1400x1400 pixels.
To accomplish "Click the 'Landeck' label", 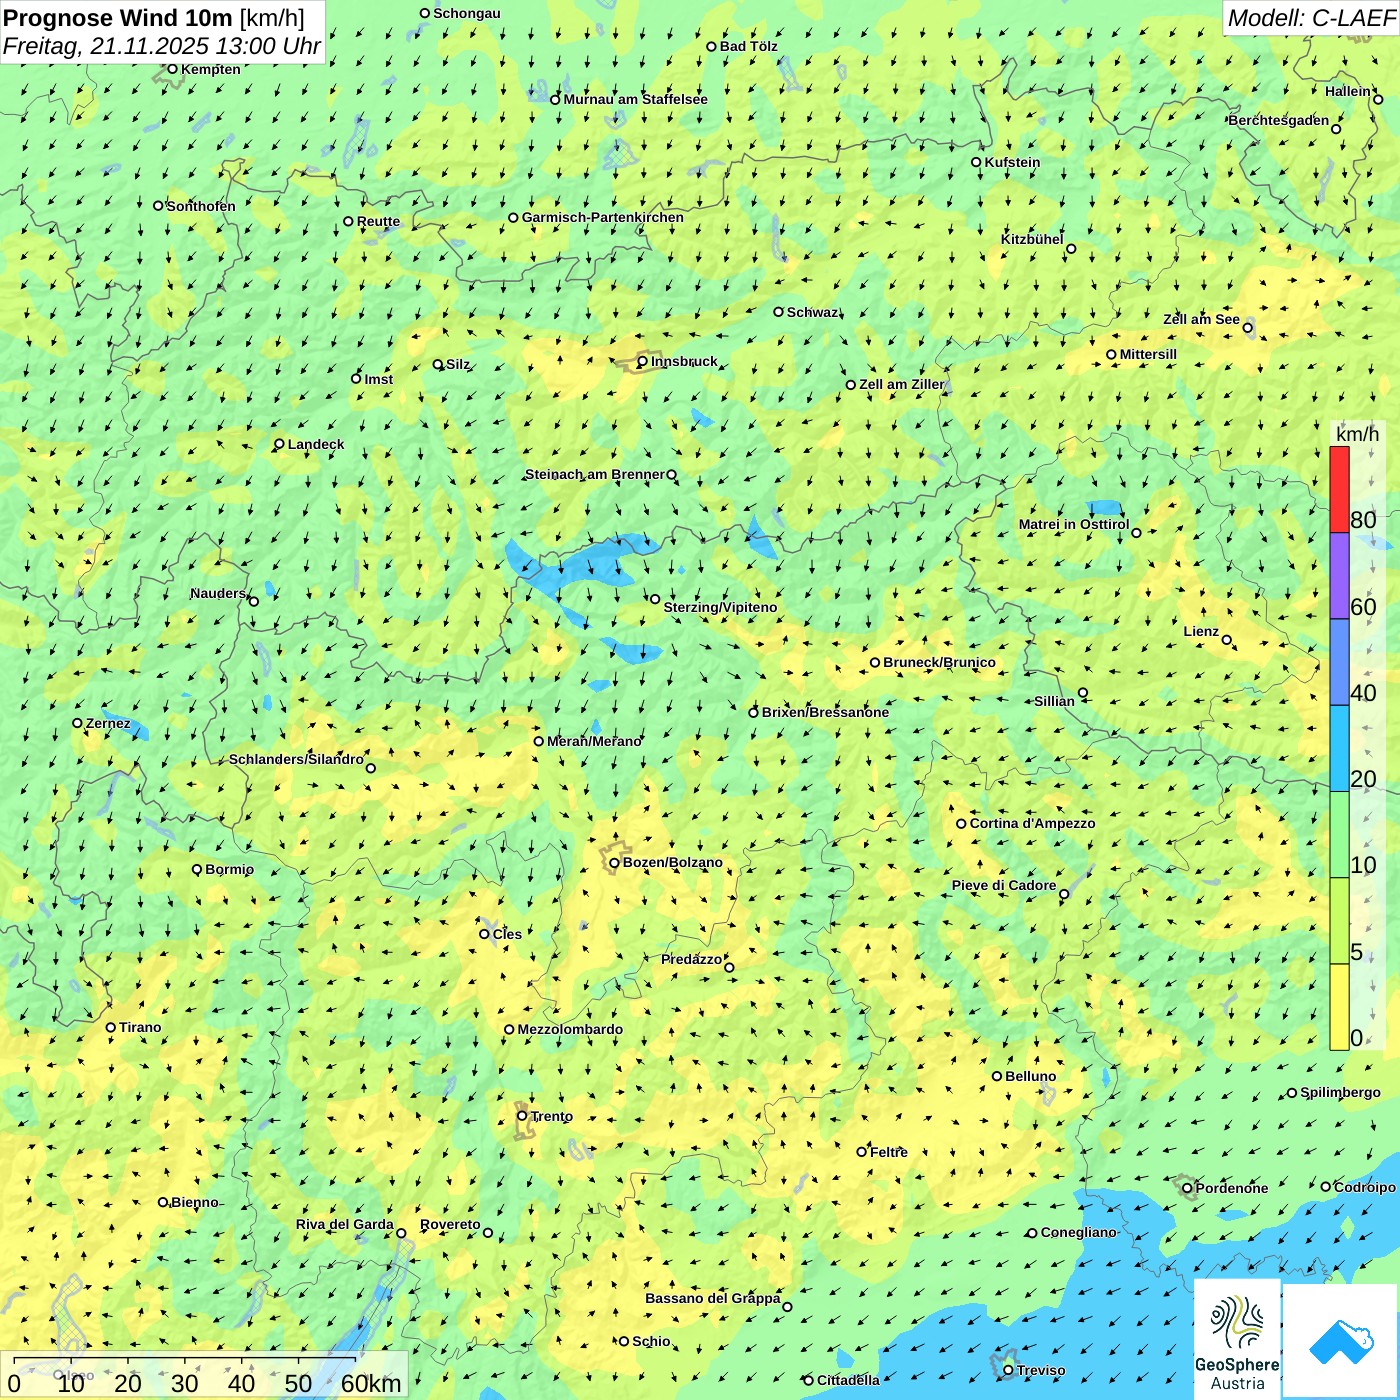I will point(316,444).
